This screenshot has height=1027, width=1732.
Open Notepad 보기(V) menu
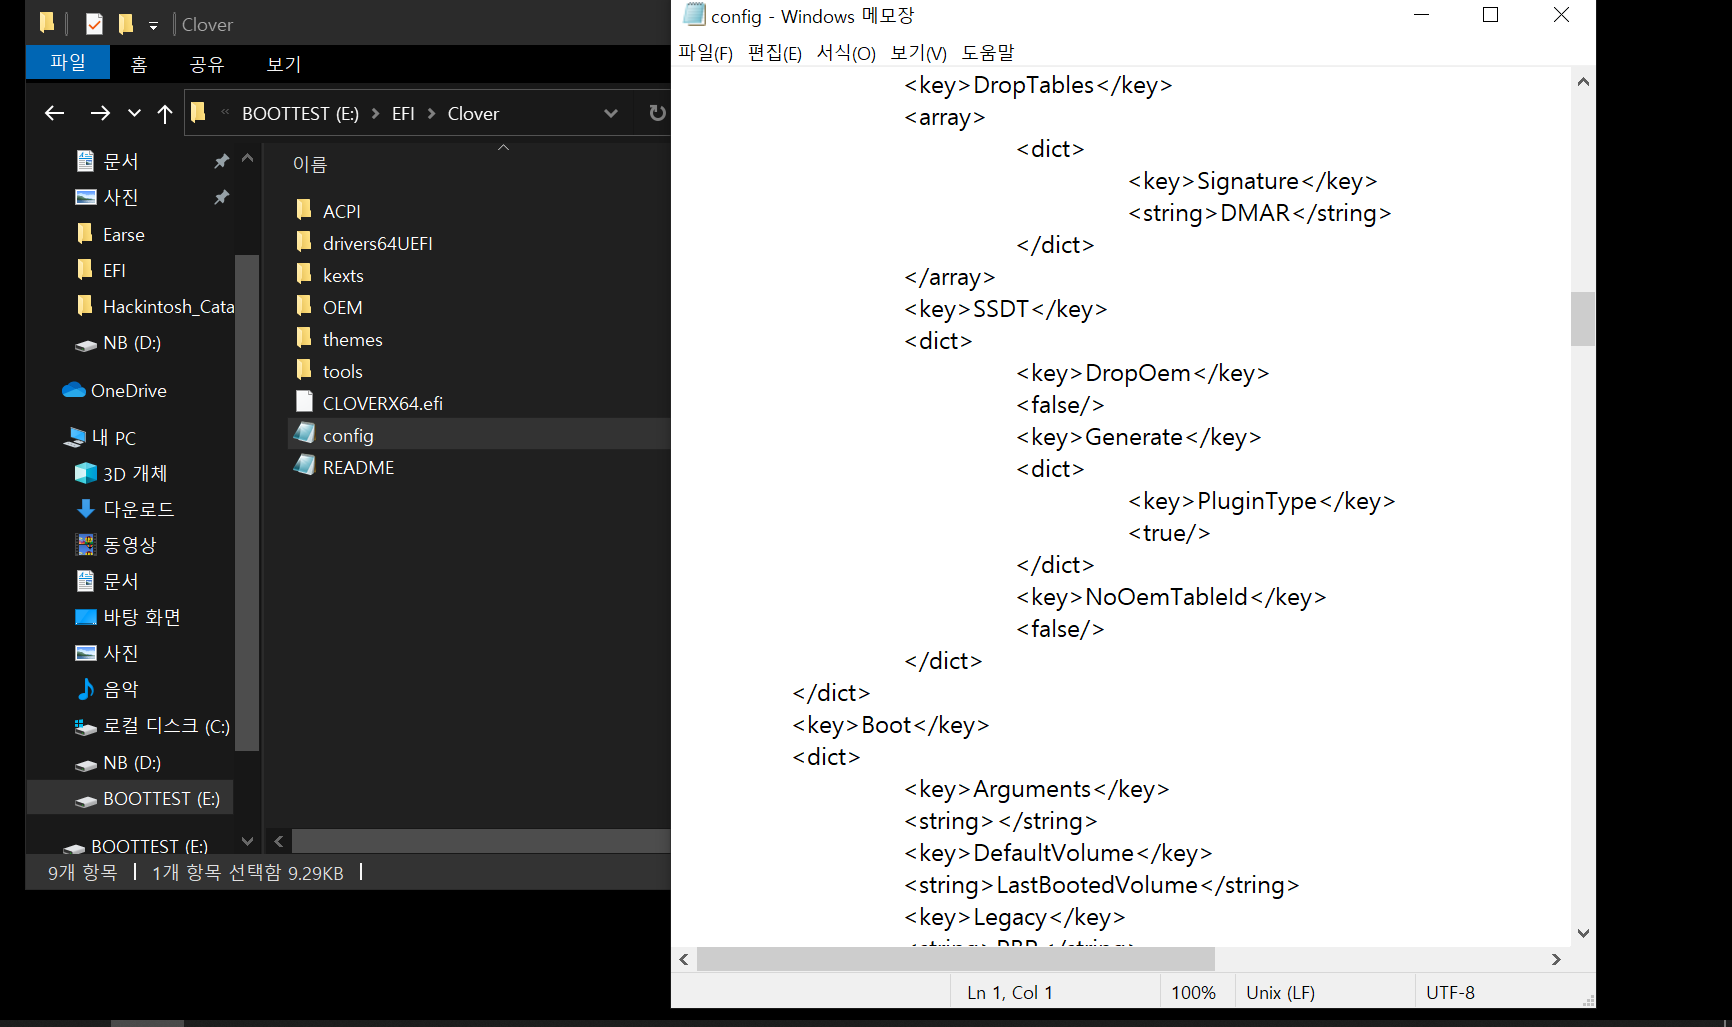(918, 53)
